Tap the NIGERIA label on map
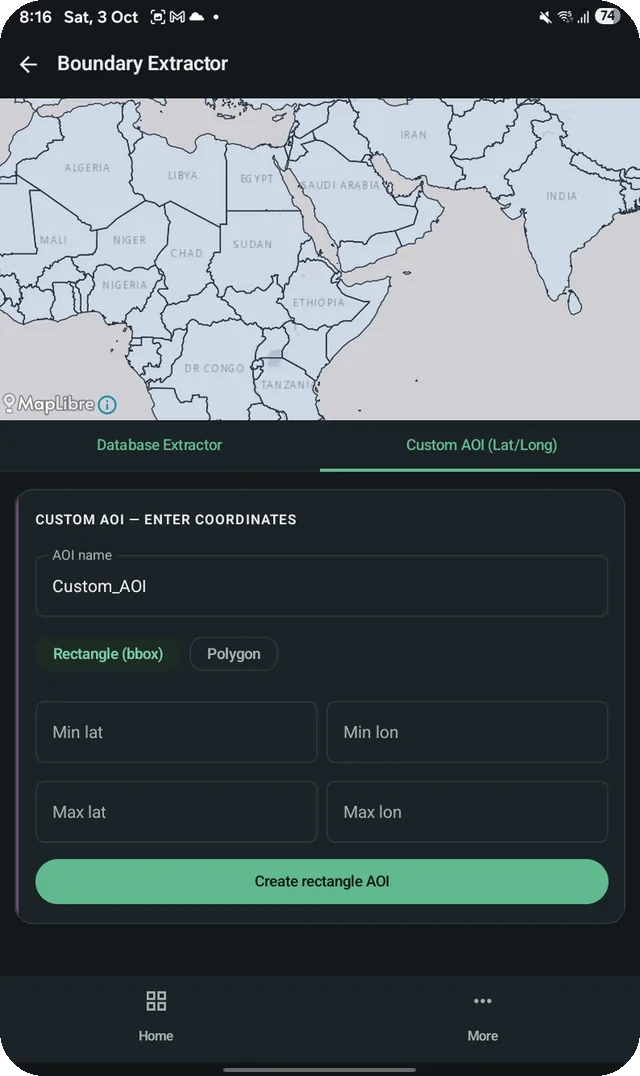This screenshot has height=1076, width=640. 125,285
